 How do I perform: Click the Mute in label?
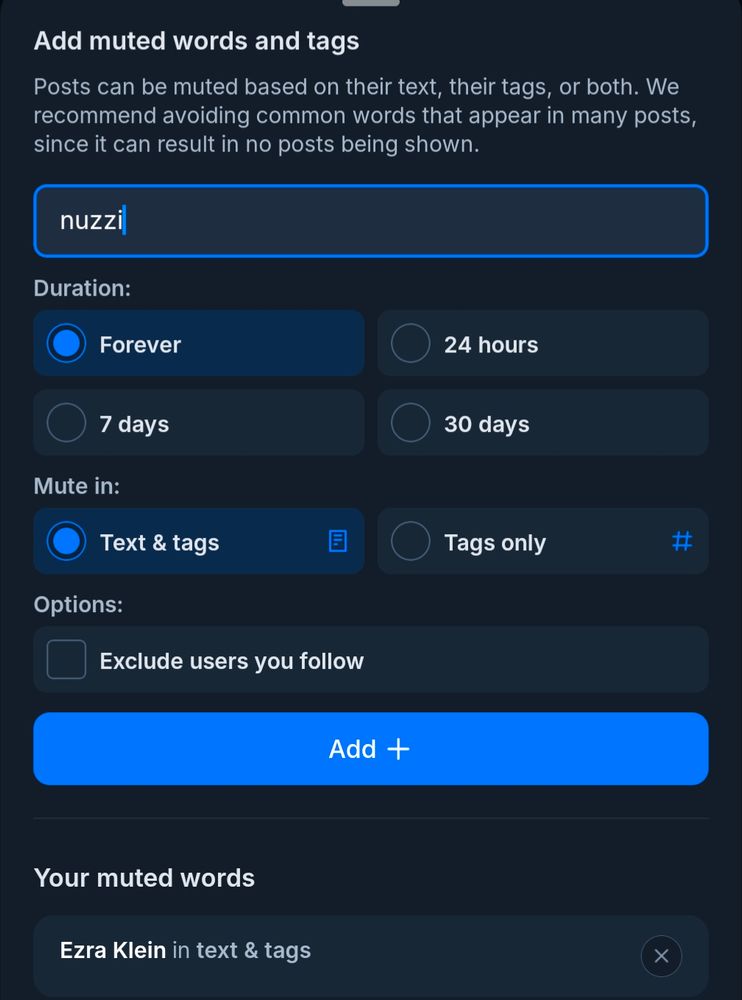tap(76, 486)
